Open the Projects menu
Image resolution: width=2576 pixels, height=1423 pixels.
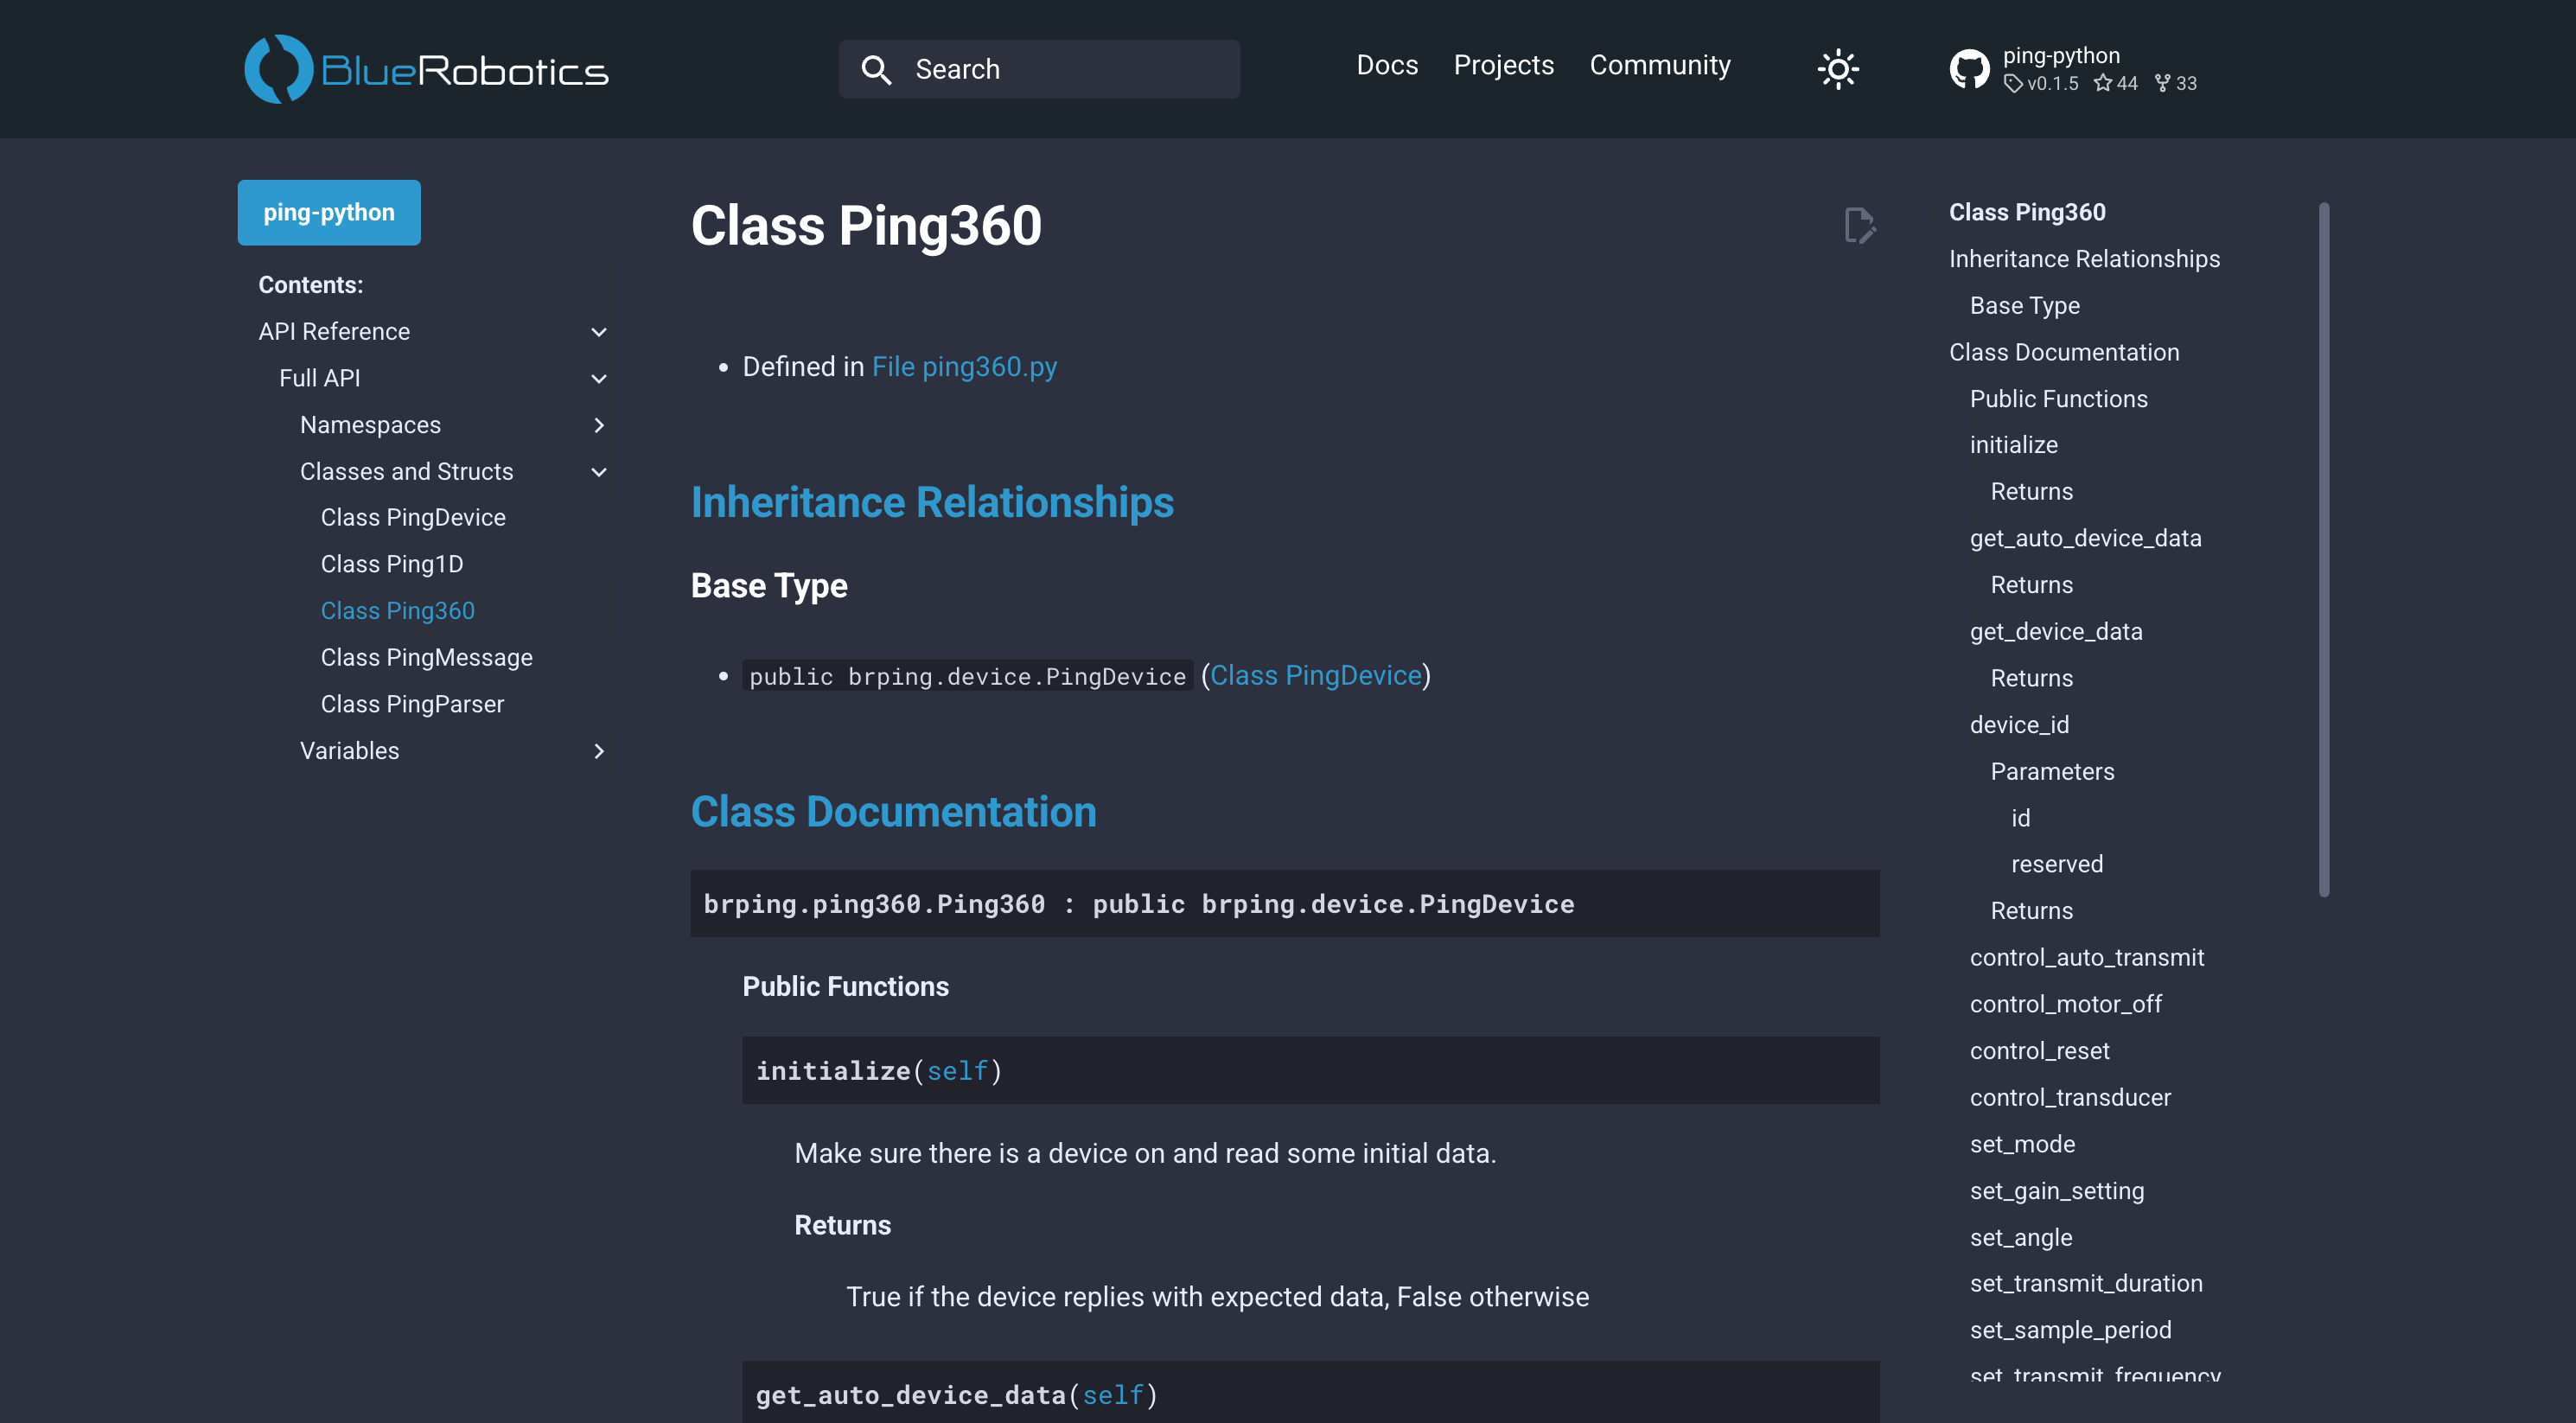tap(1503, 65)
